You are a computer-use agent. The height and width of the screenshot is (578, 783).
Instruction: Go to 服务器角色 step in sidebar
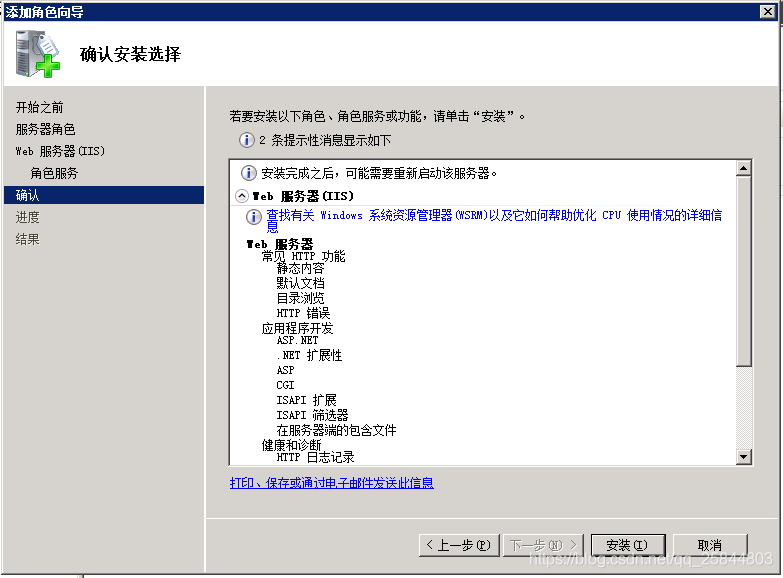coord(45,129)
